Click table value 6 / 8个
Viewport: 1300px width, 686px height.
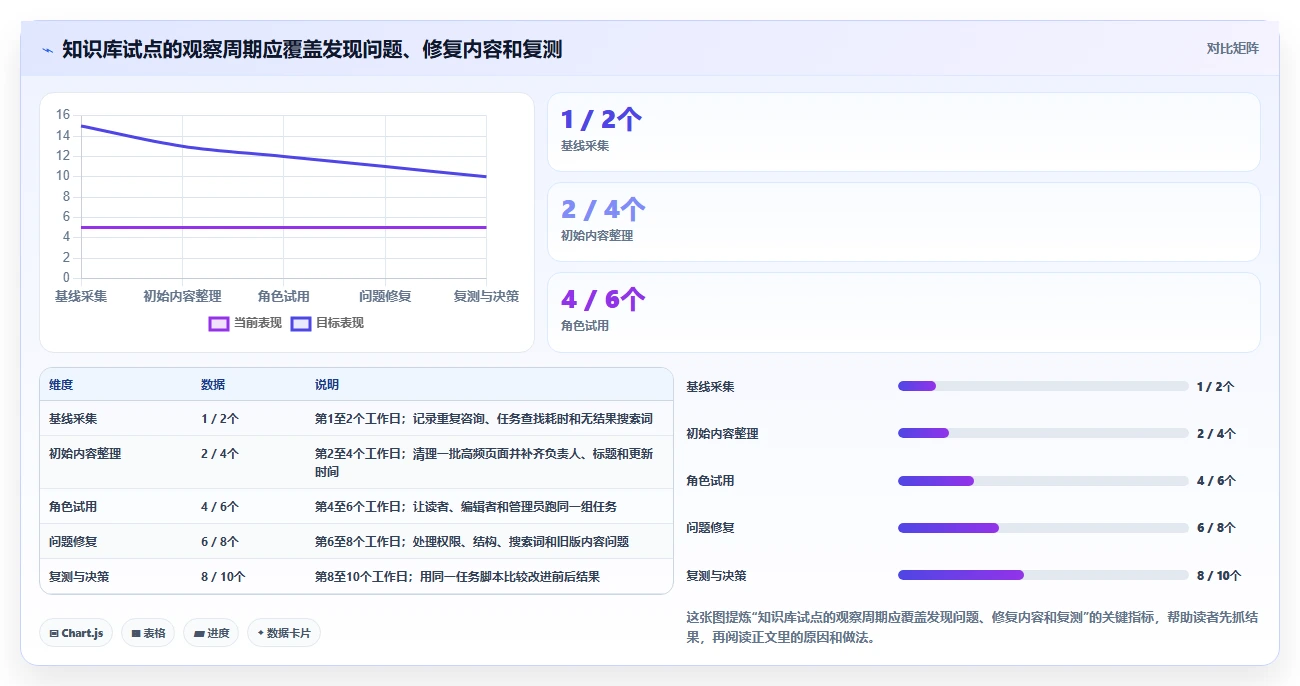[x=220, y=542]
